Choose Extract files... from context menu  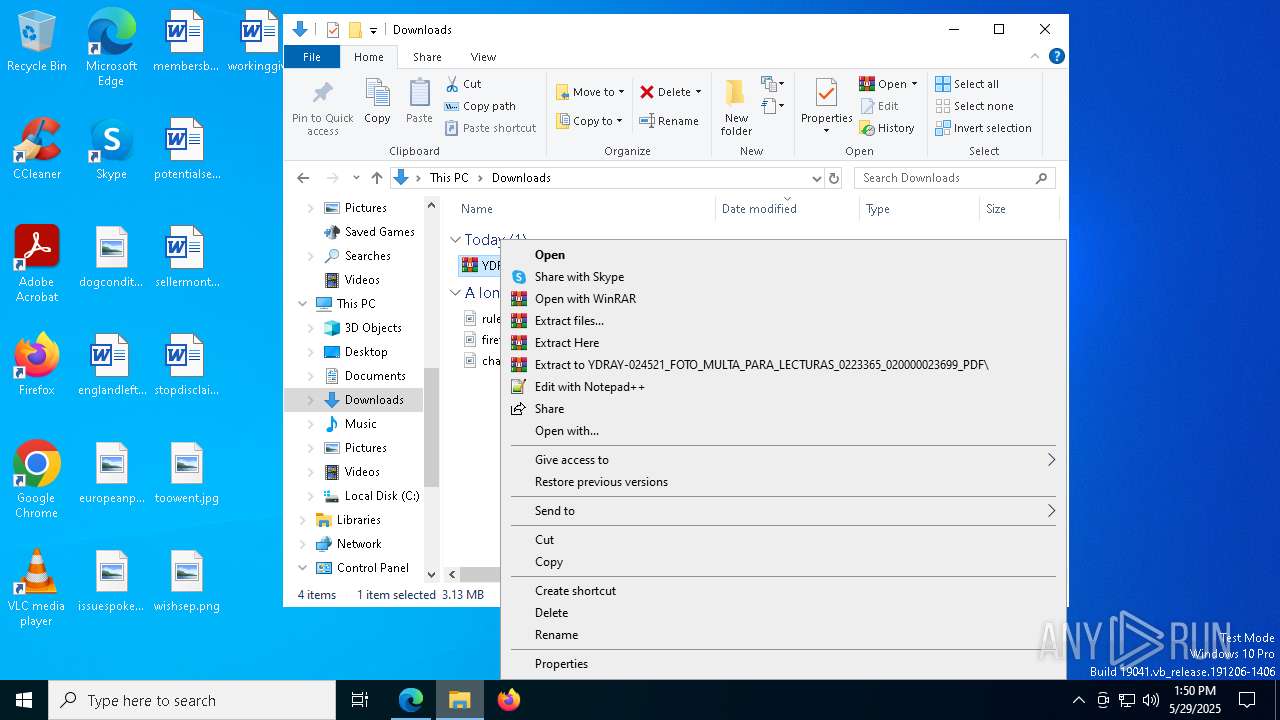point(783,321)
